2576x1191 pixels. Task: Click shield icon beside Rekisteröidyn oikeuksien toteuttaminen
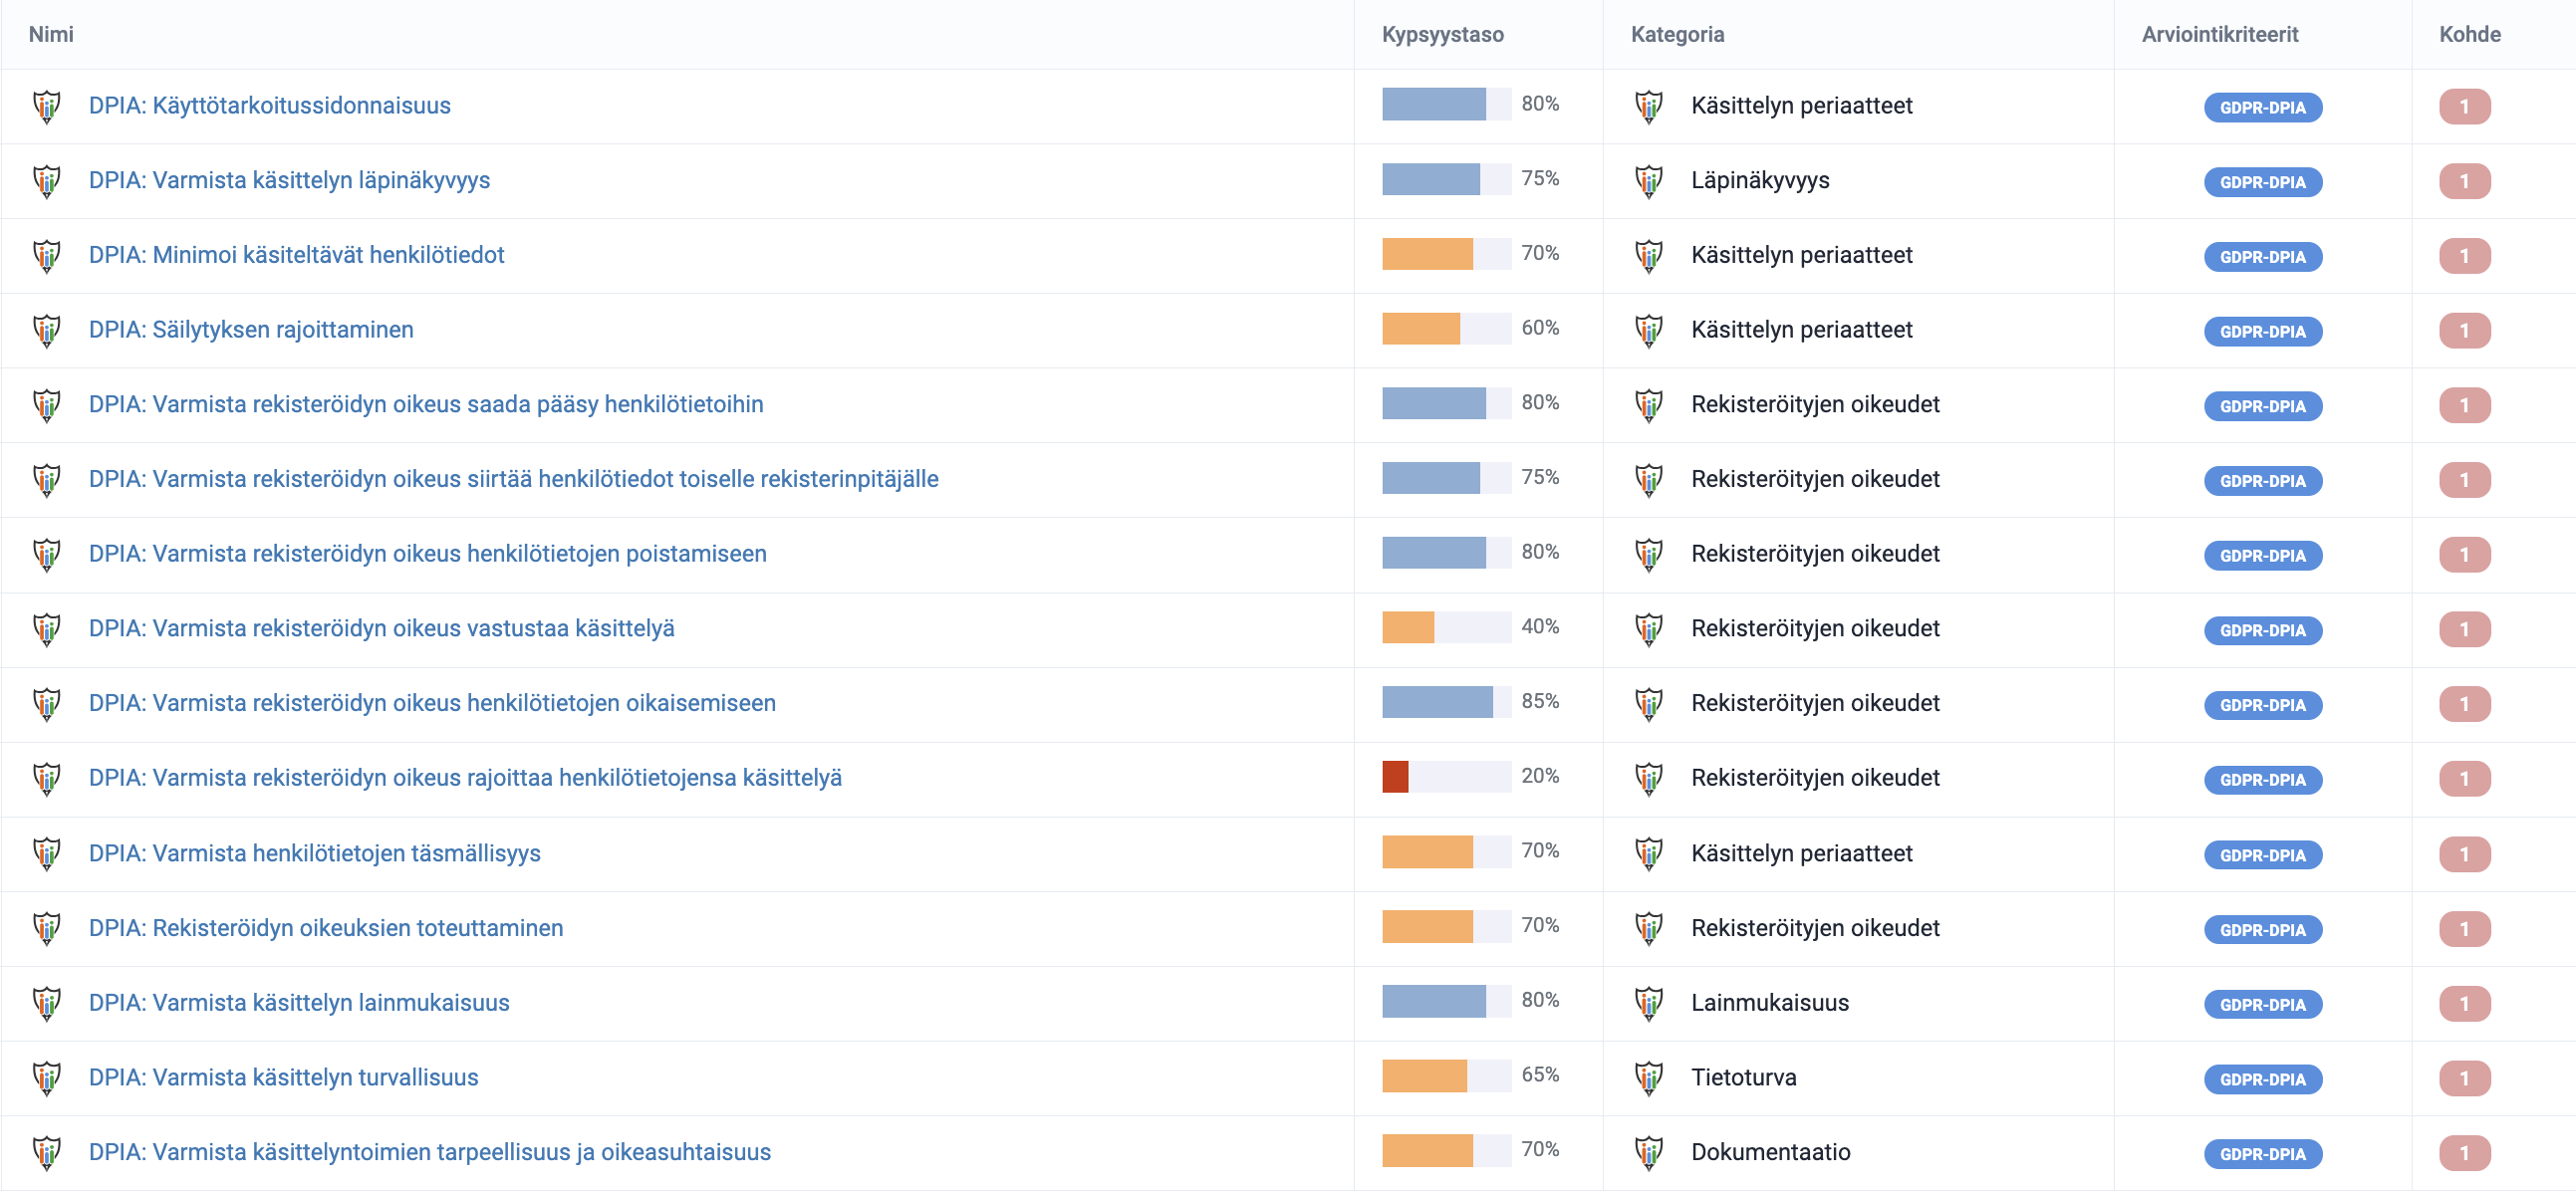pyautogui.click(x=47, y=929)
